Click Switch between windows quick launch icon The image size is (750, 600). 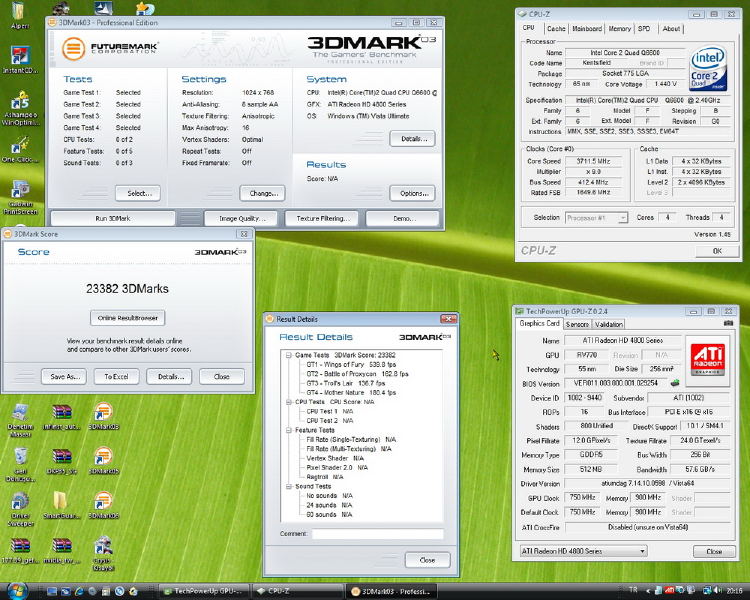click(x=66, y=591)
